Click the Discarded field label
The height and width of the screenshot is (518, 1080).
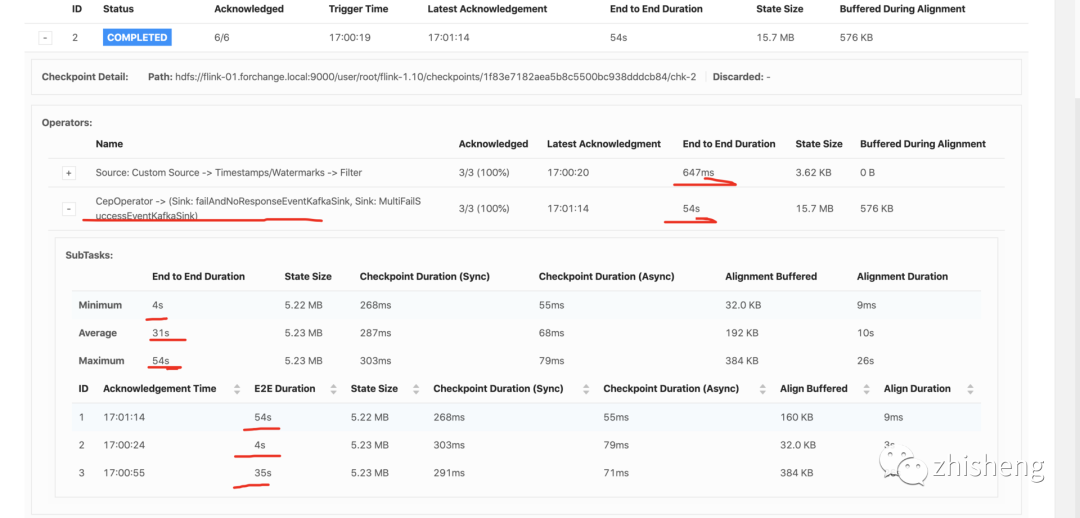737,76
